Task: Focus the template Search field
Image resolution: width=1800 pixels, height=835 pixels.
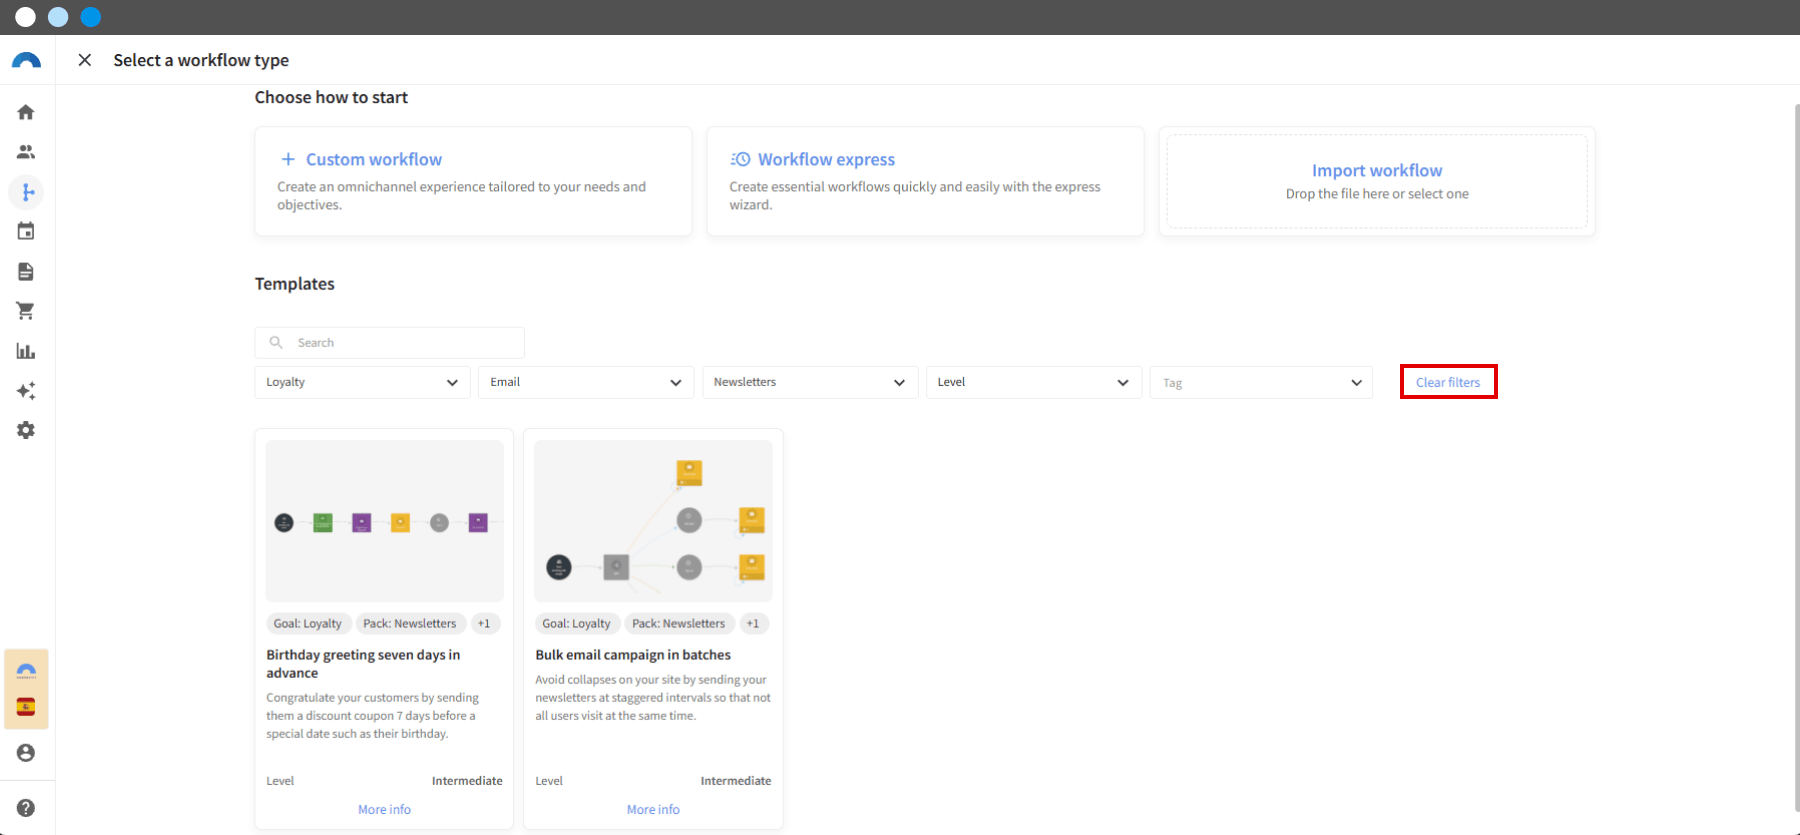Action: (390, 342)
